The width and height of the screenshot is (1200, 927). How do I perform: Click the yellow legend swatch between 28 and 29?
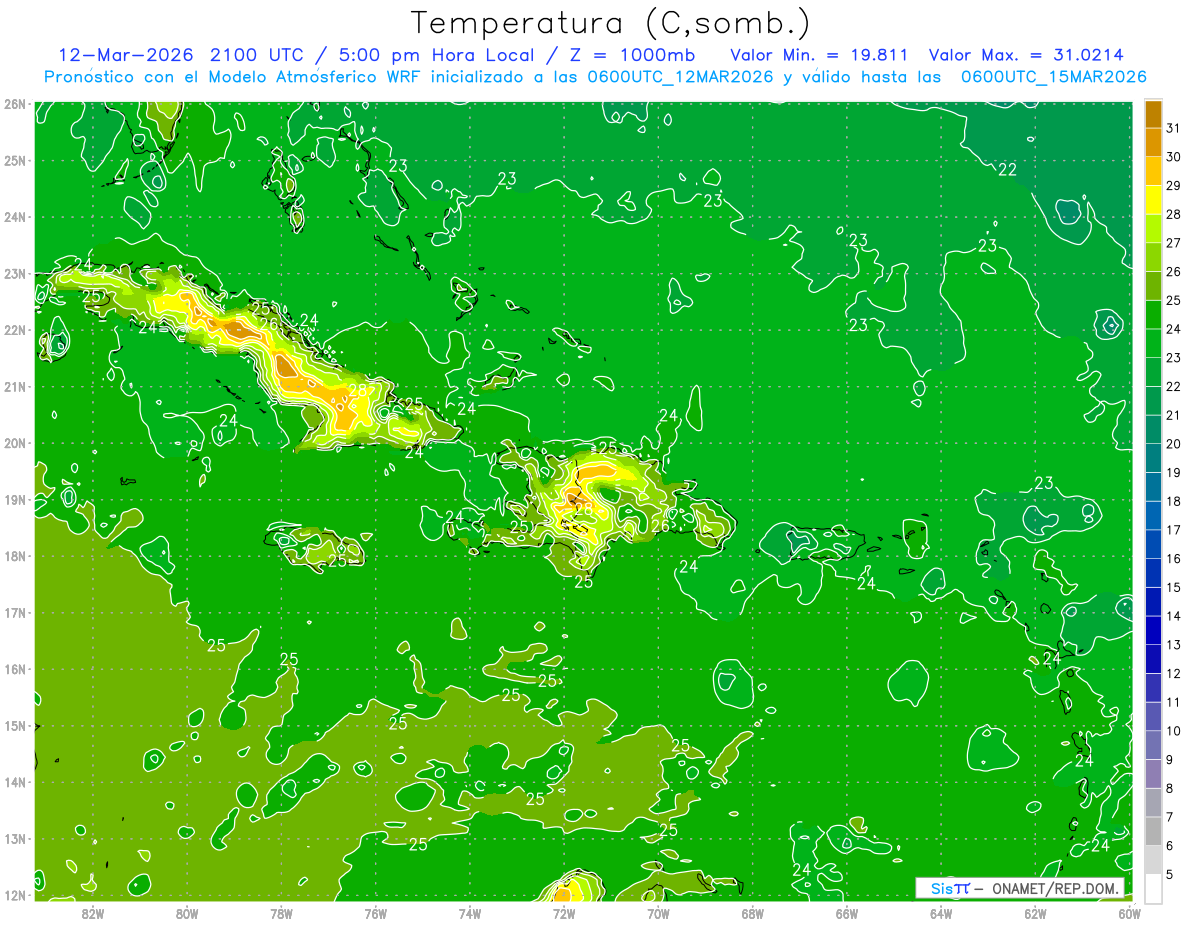click(1153, 200)
